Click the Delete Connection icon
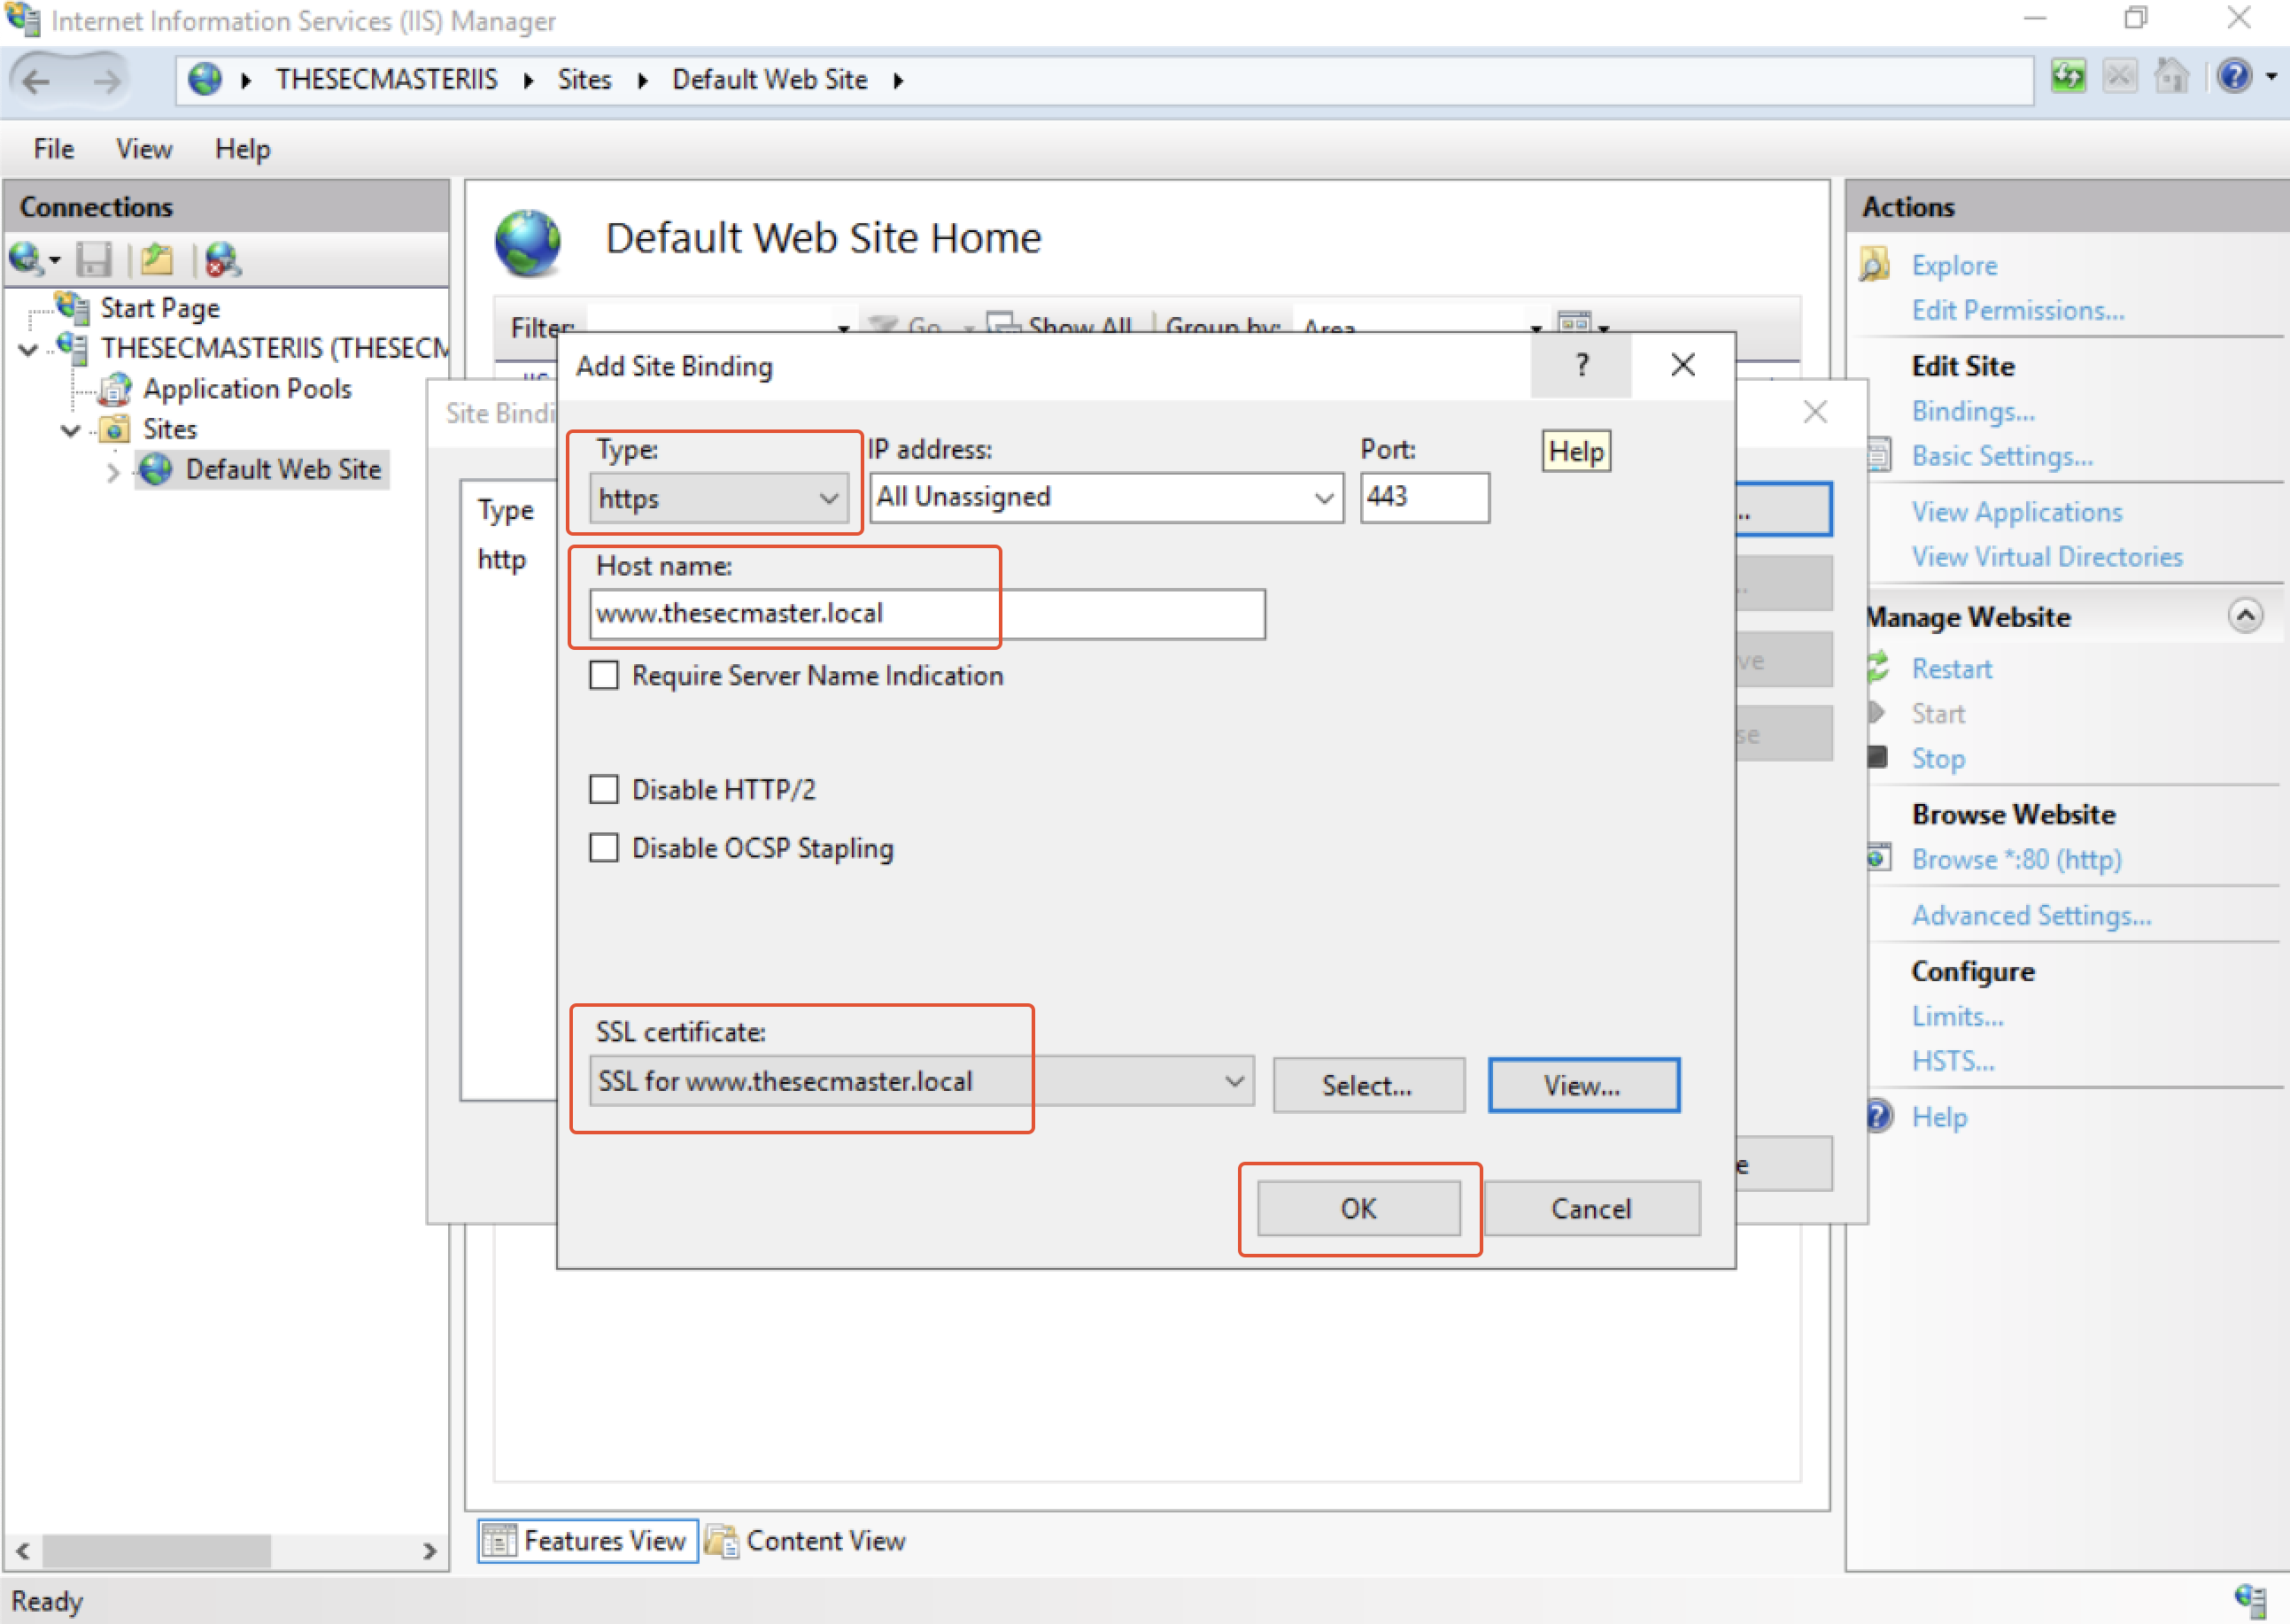 222,260
